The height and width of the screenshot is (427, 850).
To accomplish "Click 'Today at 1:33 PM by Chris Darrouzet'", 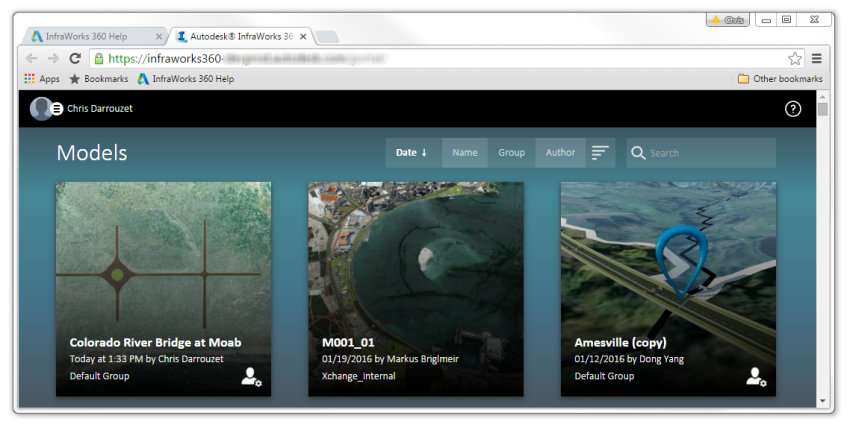I will tap(146, 359).
